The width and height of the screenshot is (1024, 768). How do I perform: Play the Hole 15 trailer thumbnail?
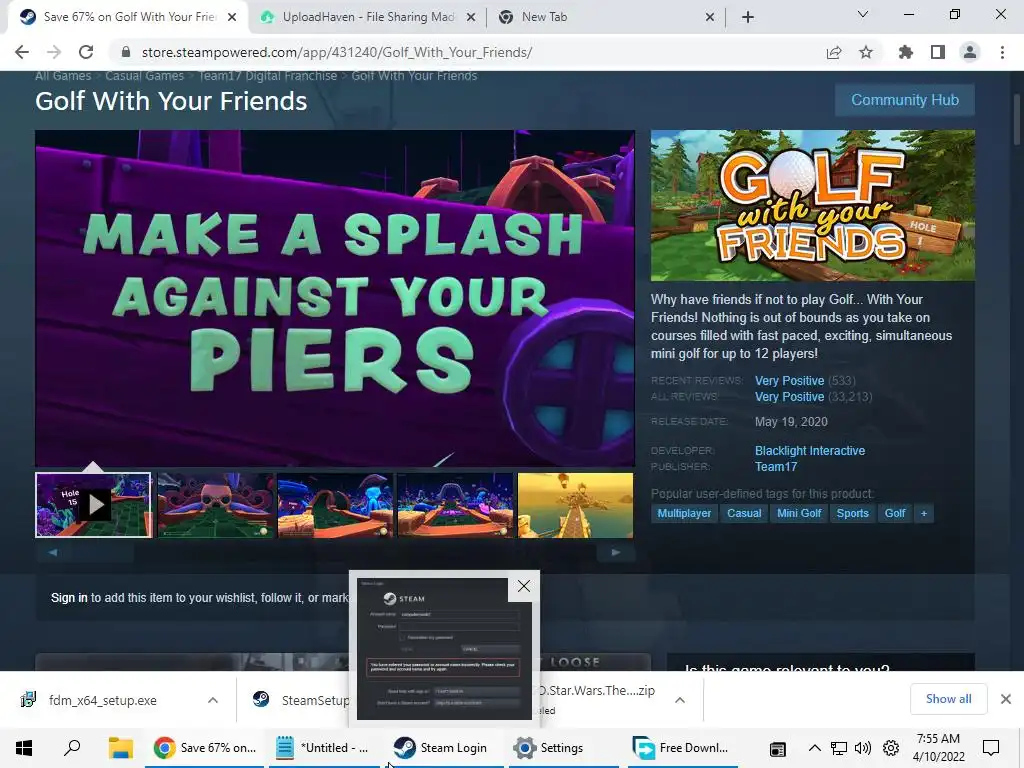tap(93, 505)
